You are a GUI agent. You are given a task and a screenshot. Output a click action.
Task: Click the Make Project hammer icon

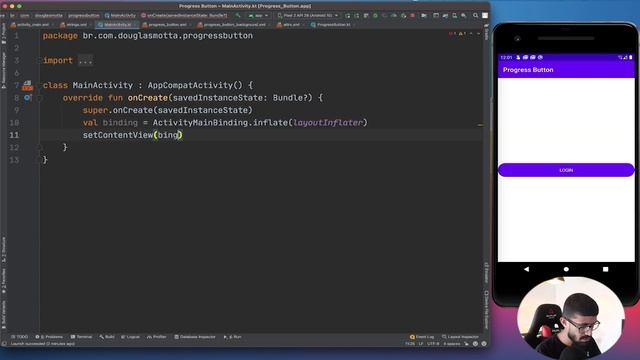click(238, 16)
